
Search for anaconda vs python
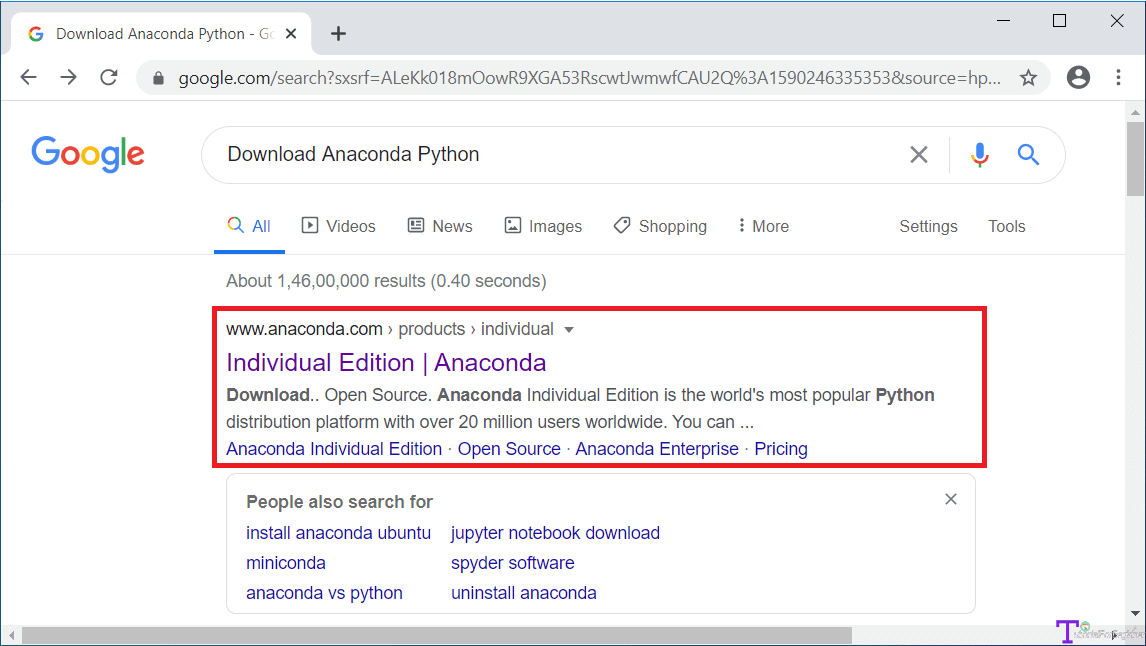pyautogui.click(x=325, y=593)
